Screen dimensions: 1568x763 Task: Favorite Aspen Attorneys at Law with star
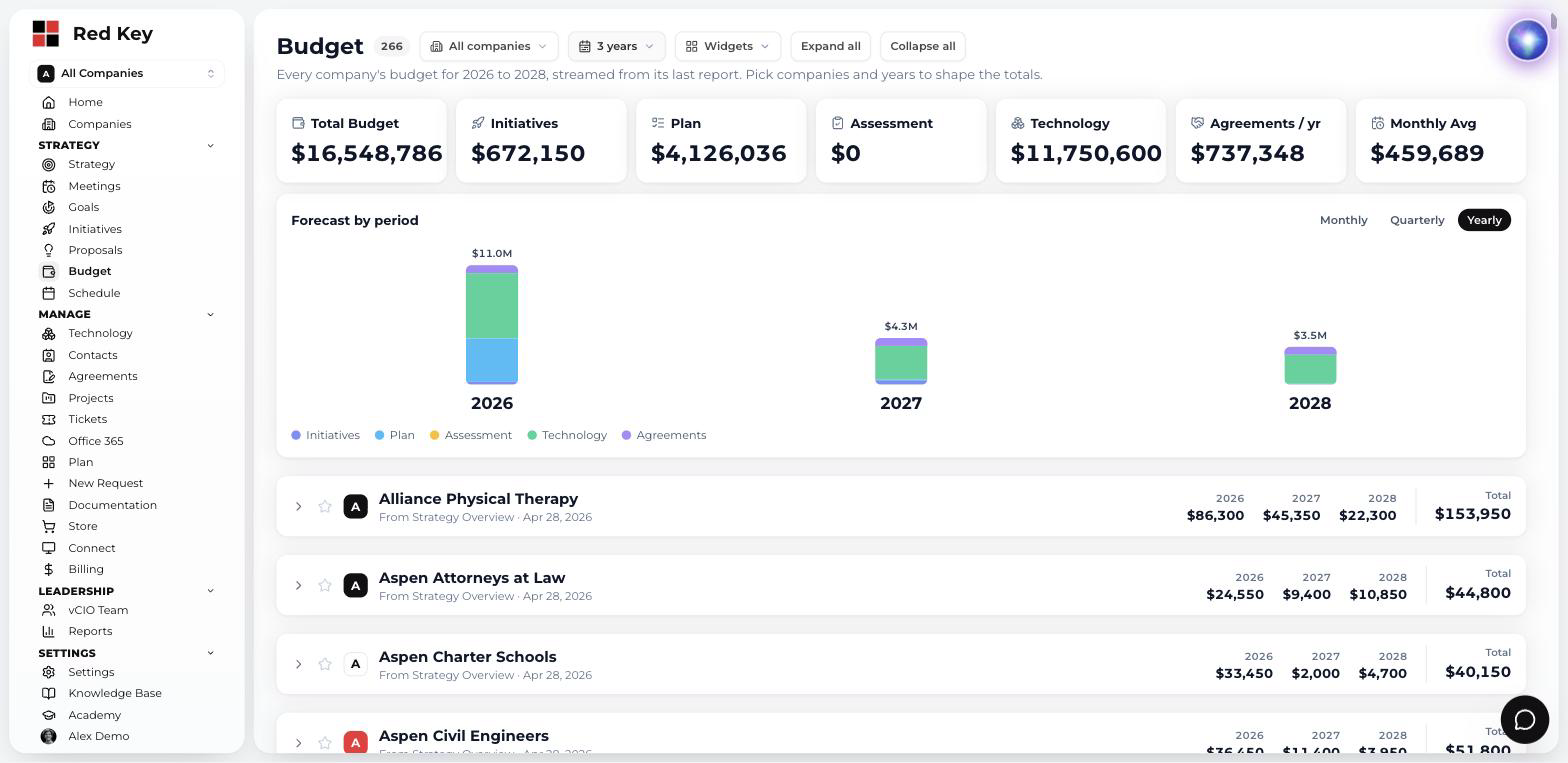tap(325, 585)
